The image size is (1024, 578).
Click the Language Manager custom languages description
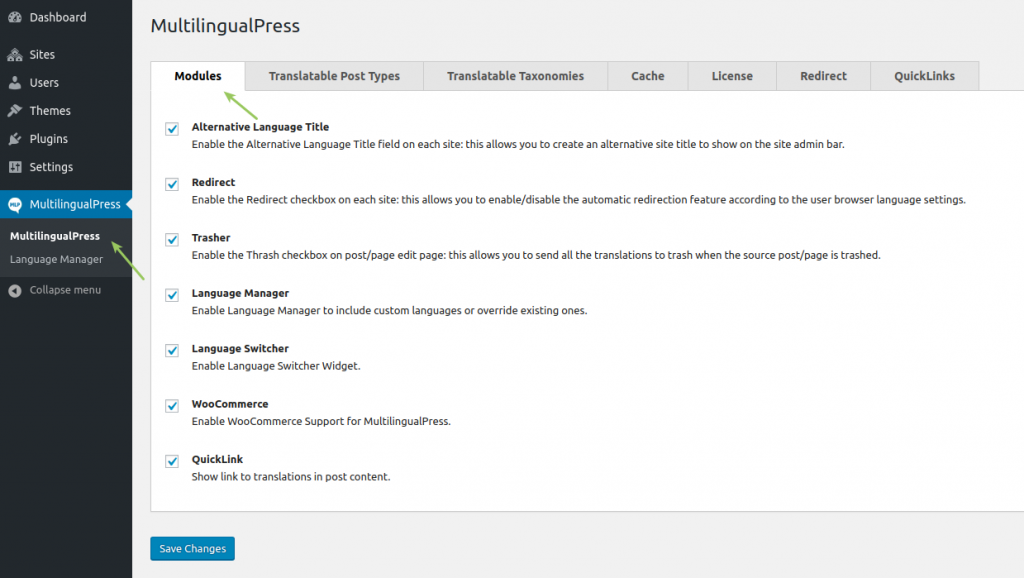[389, 311]
